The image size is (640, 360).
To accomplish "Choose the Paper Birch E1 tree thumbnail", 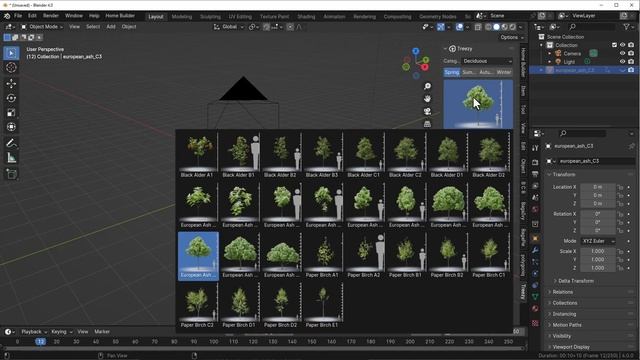I will [x=323, y=305].
